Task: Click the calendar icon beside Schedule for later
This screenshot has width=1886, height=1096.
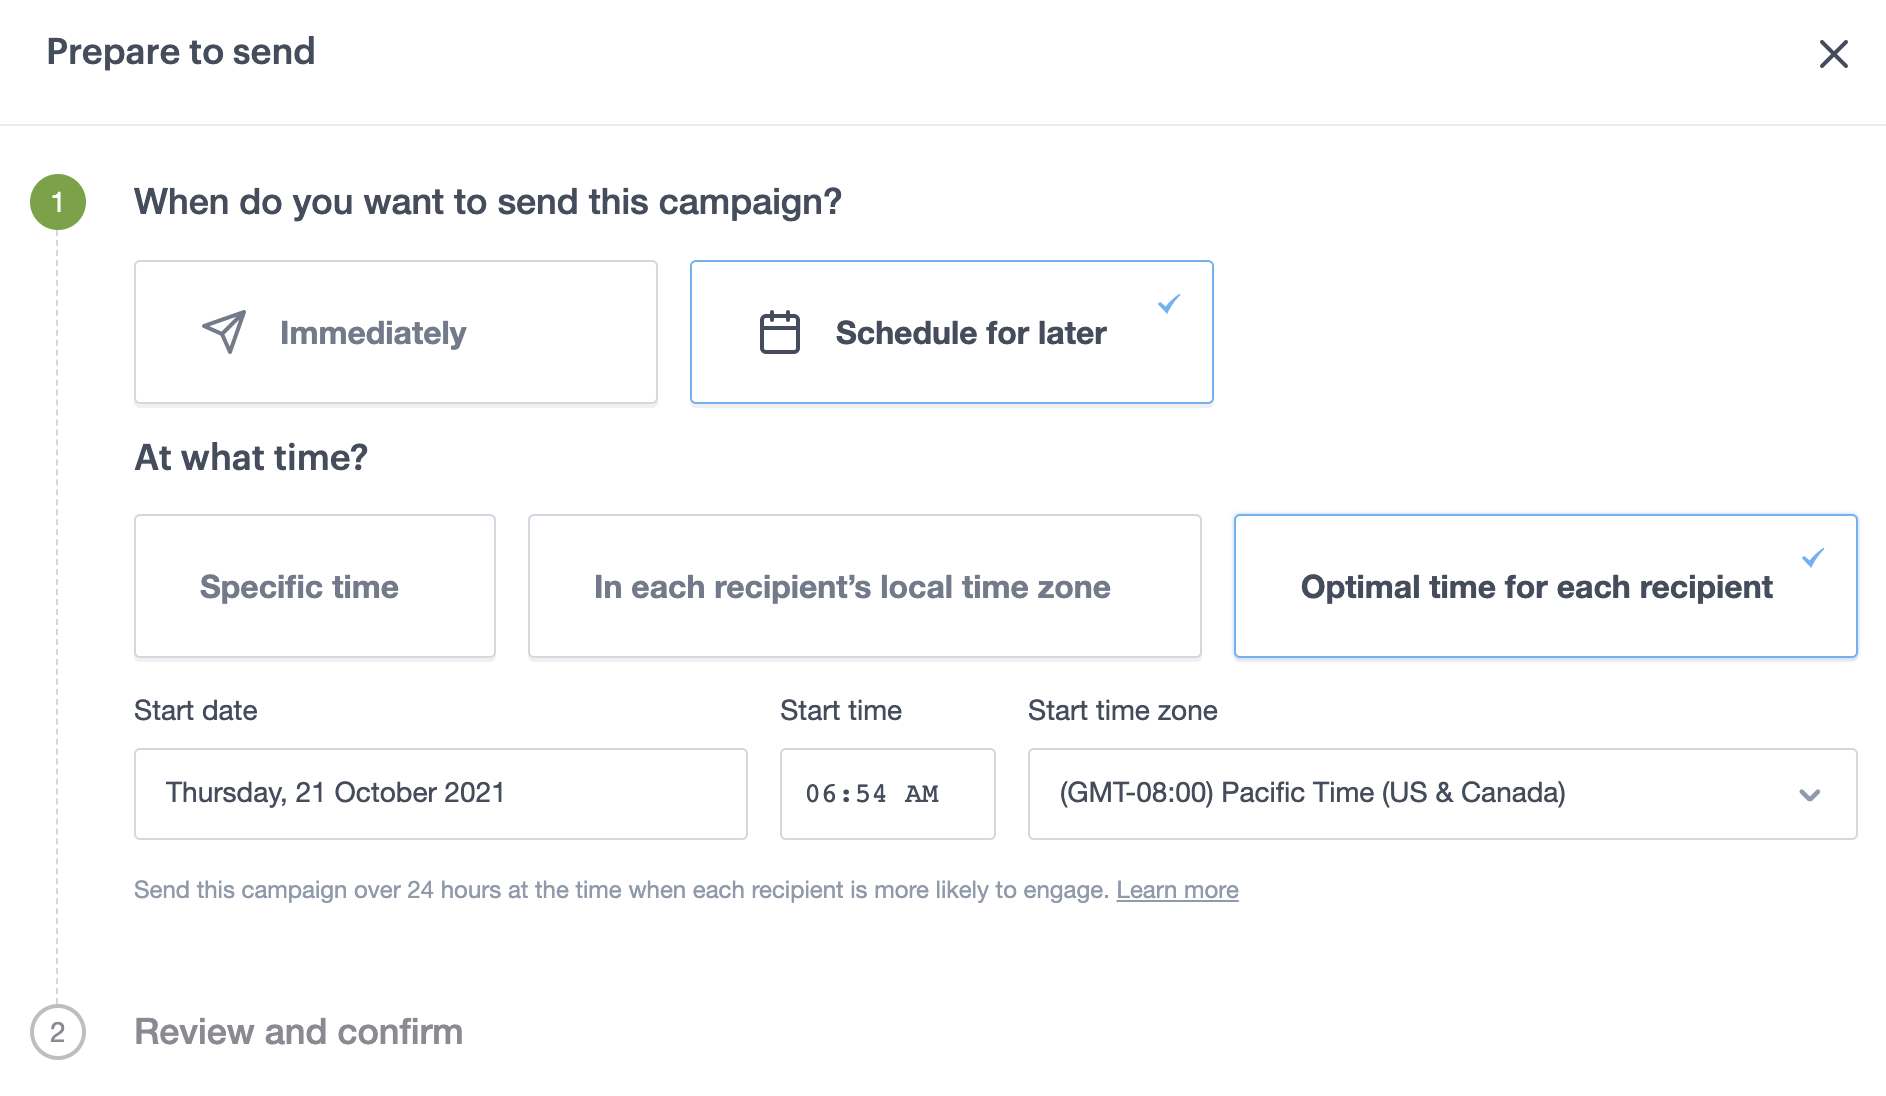Action: 779,331
